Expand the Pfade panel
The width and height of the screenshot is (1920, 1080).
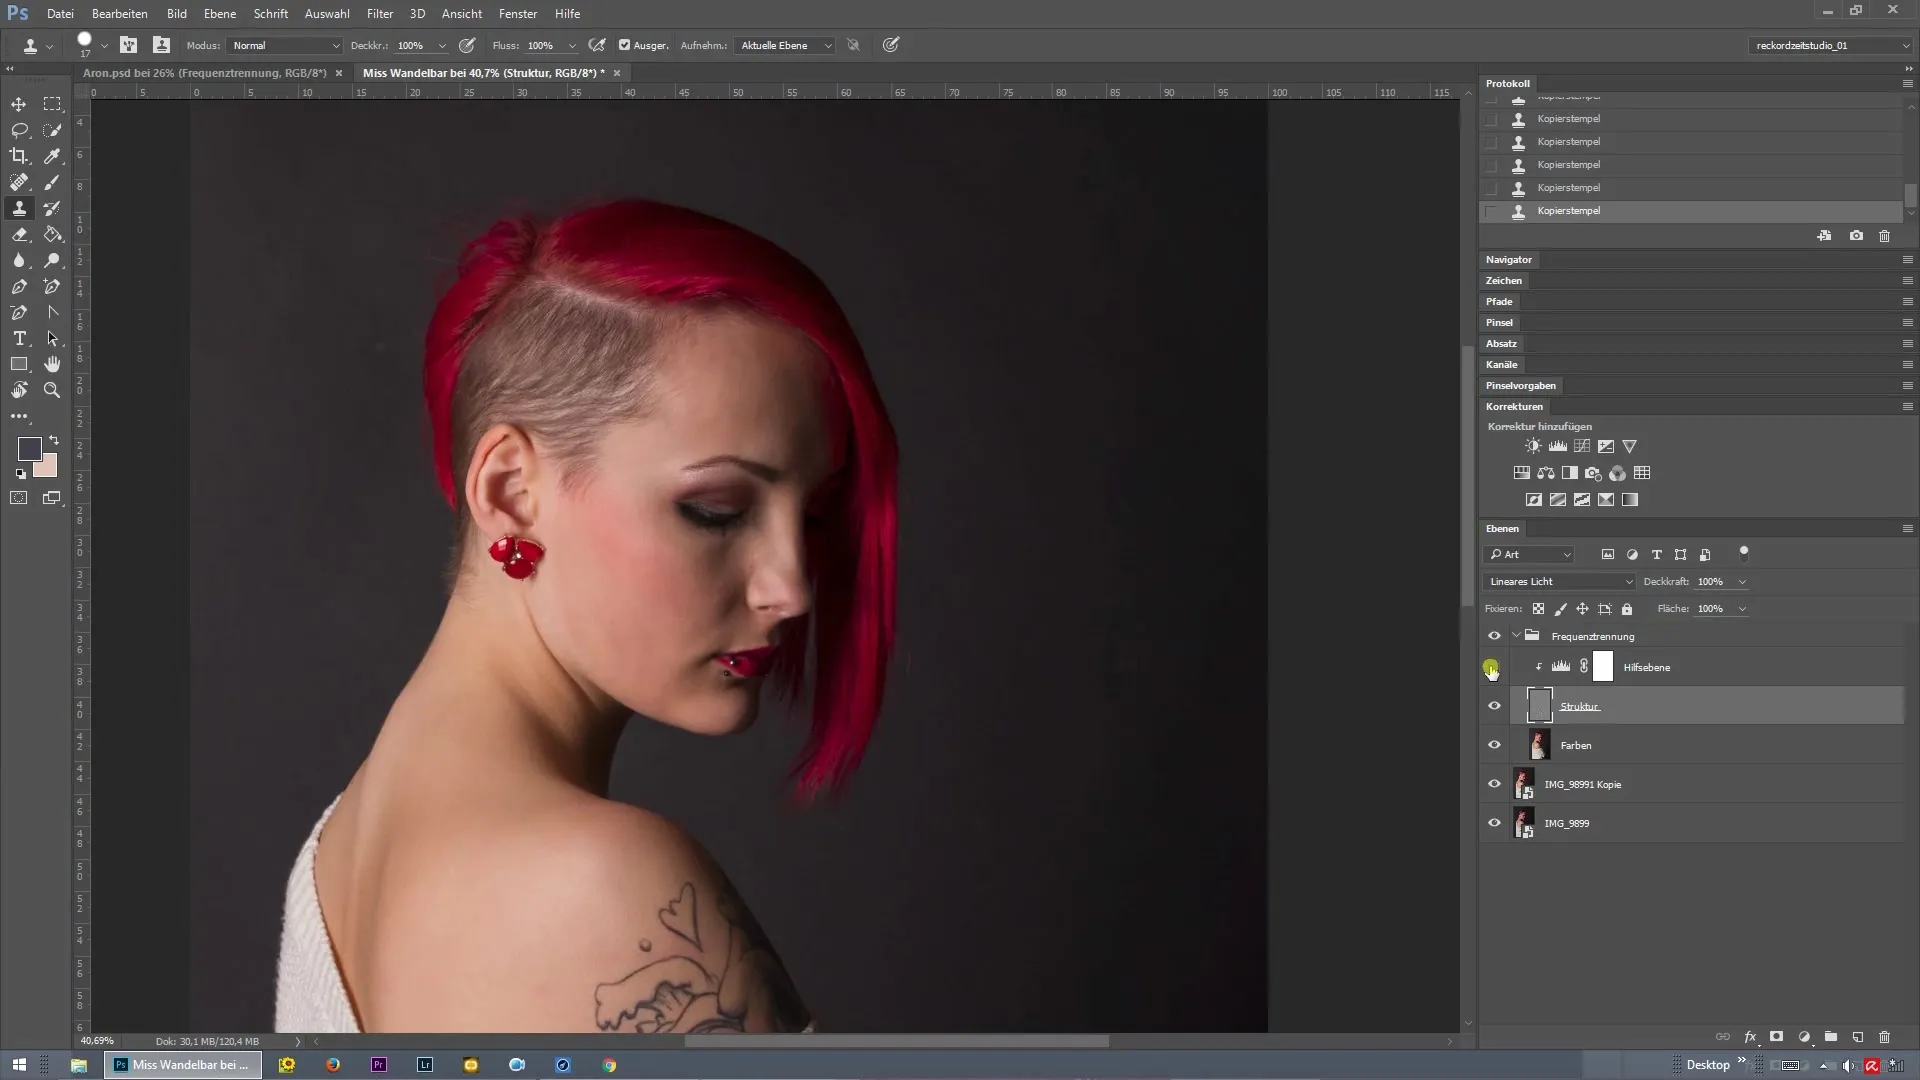(x=1499, y=302)
